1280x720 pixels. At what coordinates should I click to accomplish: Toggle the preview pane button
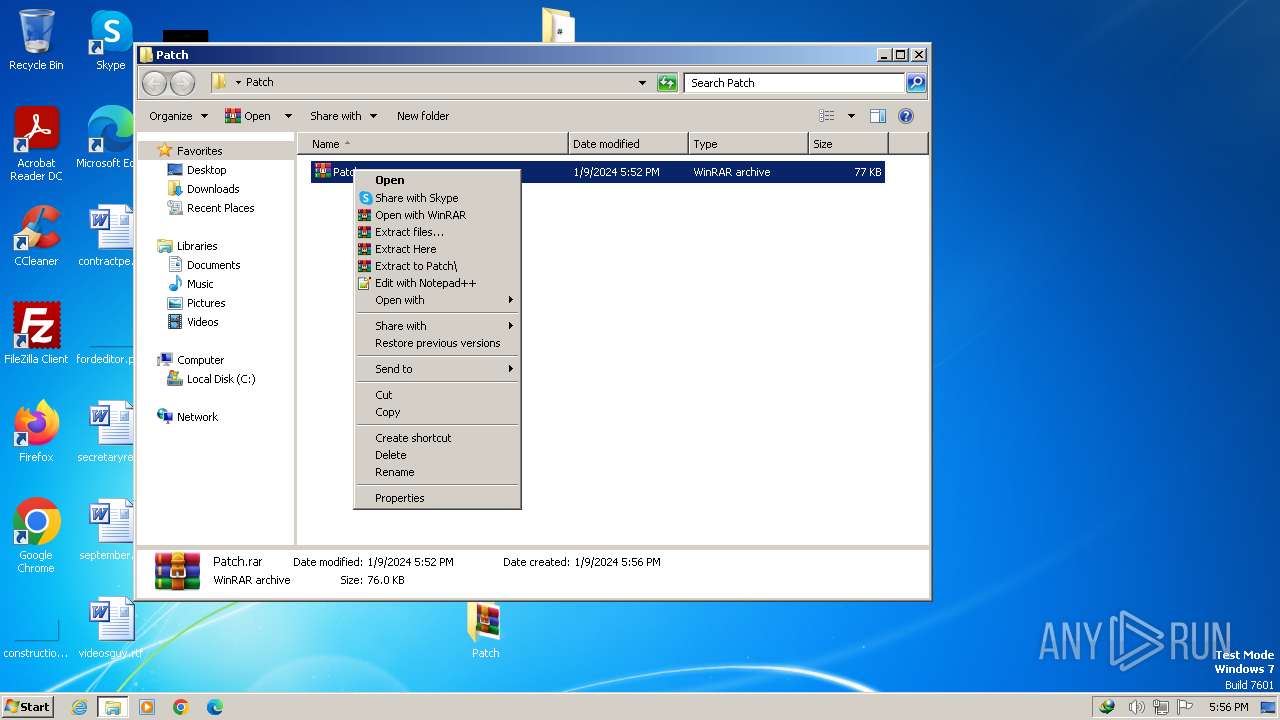pos(877,116)
